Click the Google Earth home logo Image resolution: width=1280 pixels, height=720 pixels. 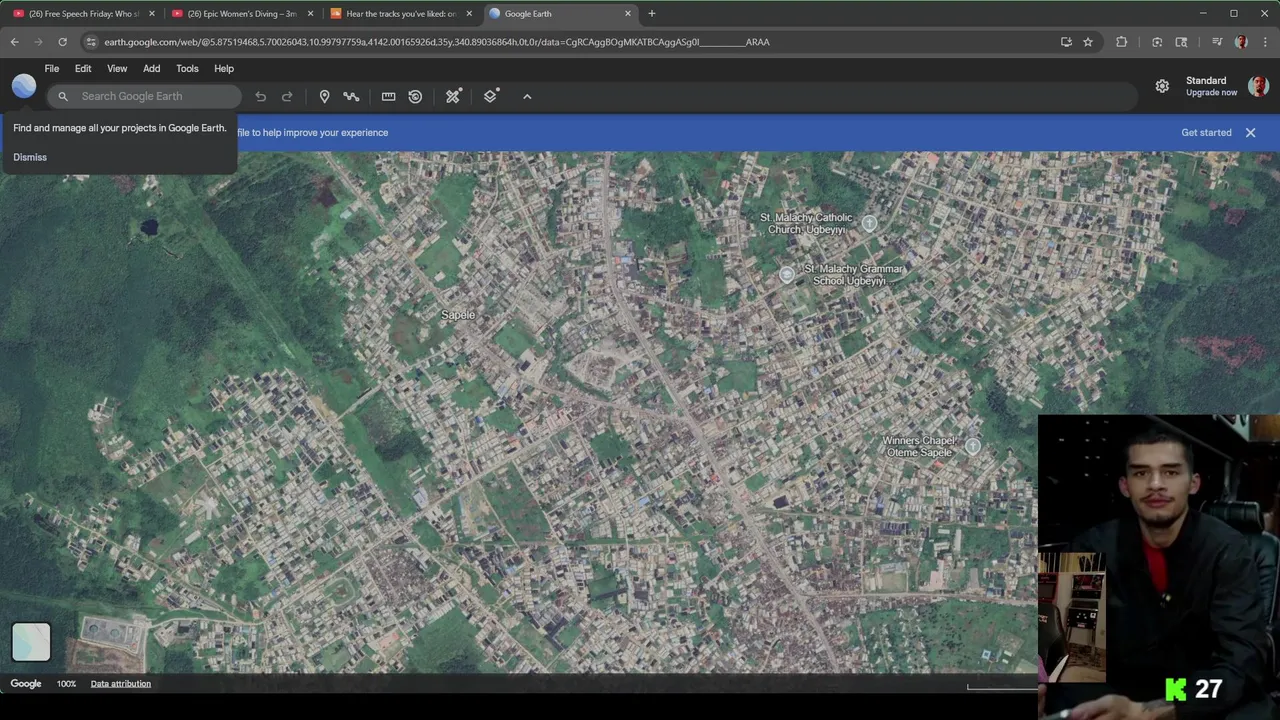(x=24, y=86)
